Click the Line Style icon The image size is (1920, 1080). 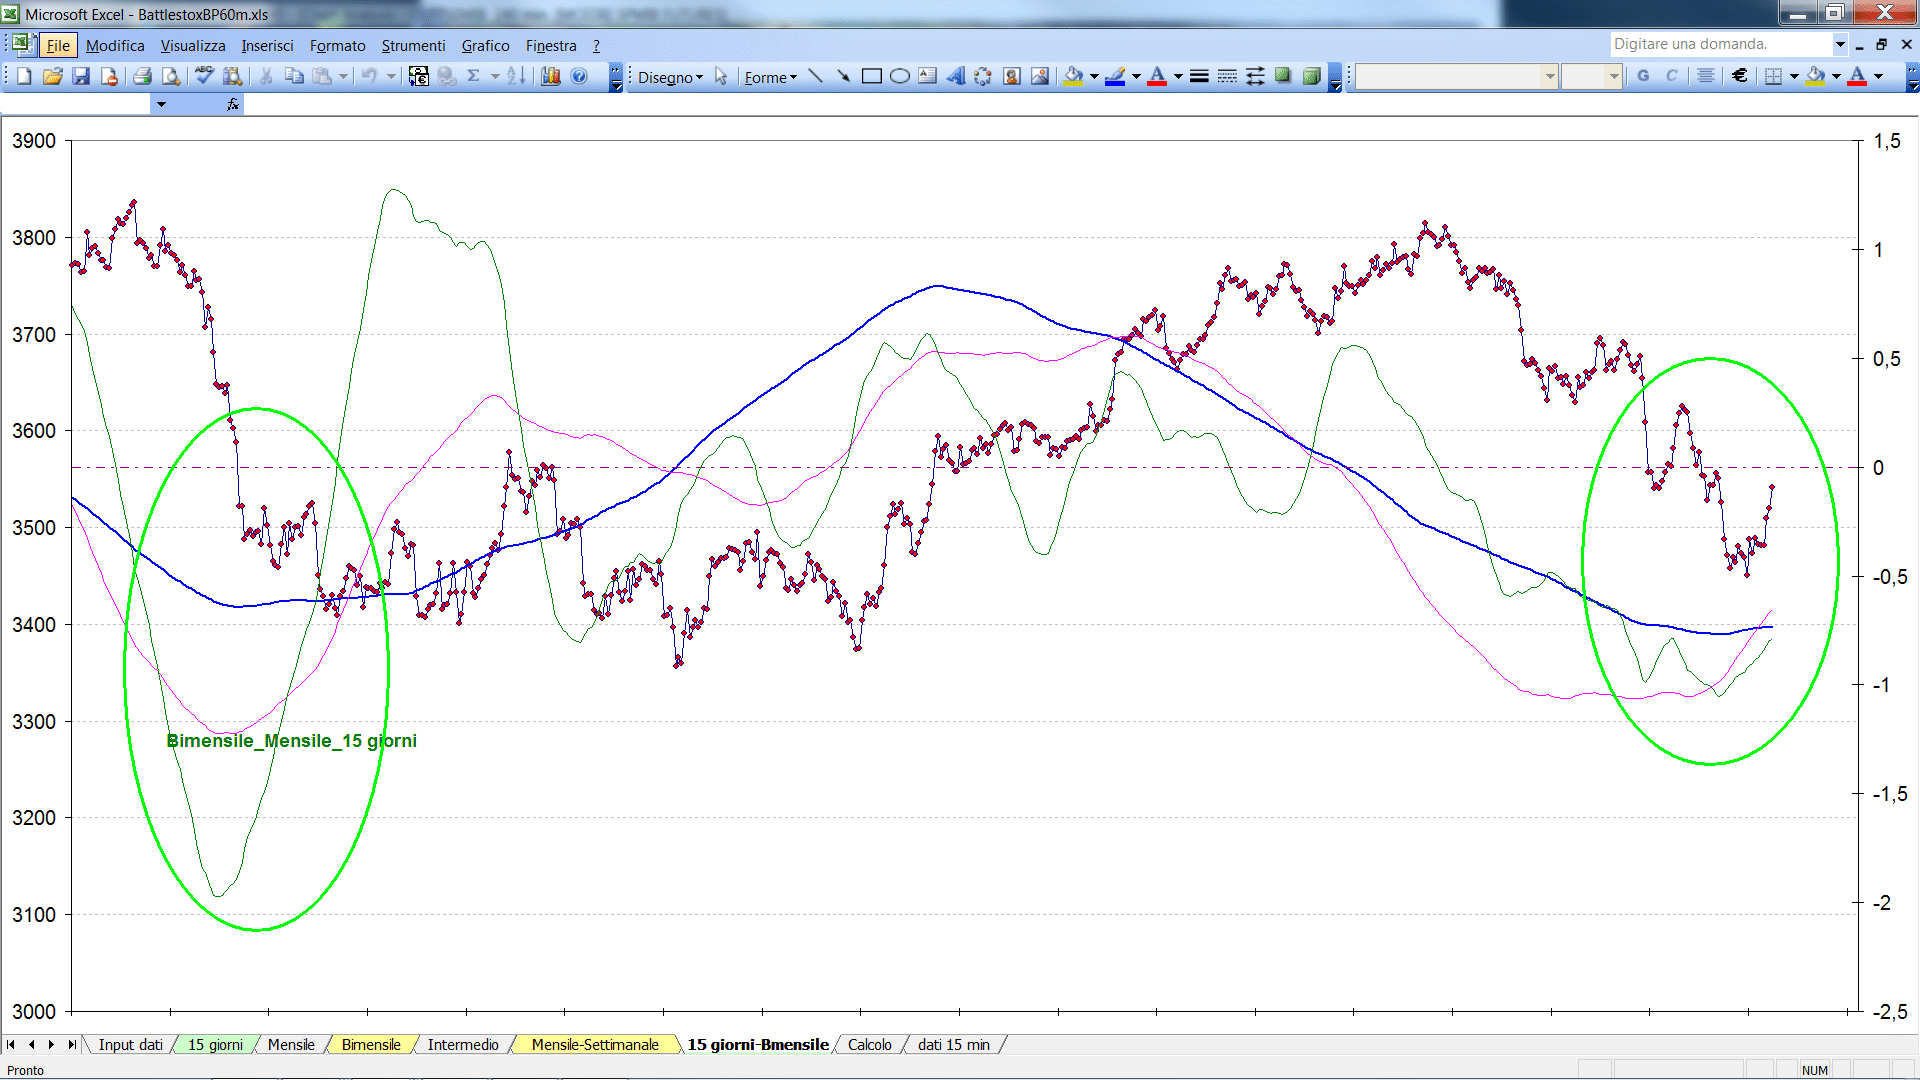1199,76
